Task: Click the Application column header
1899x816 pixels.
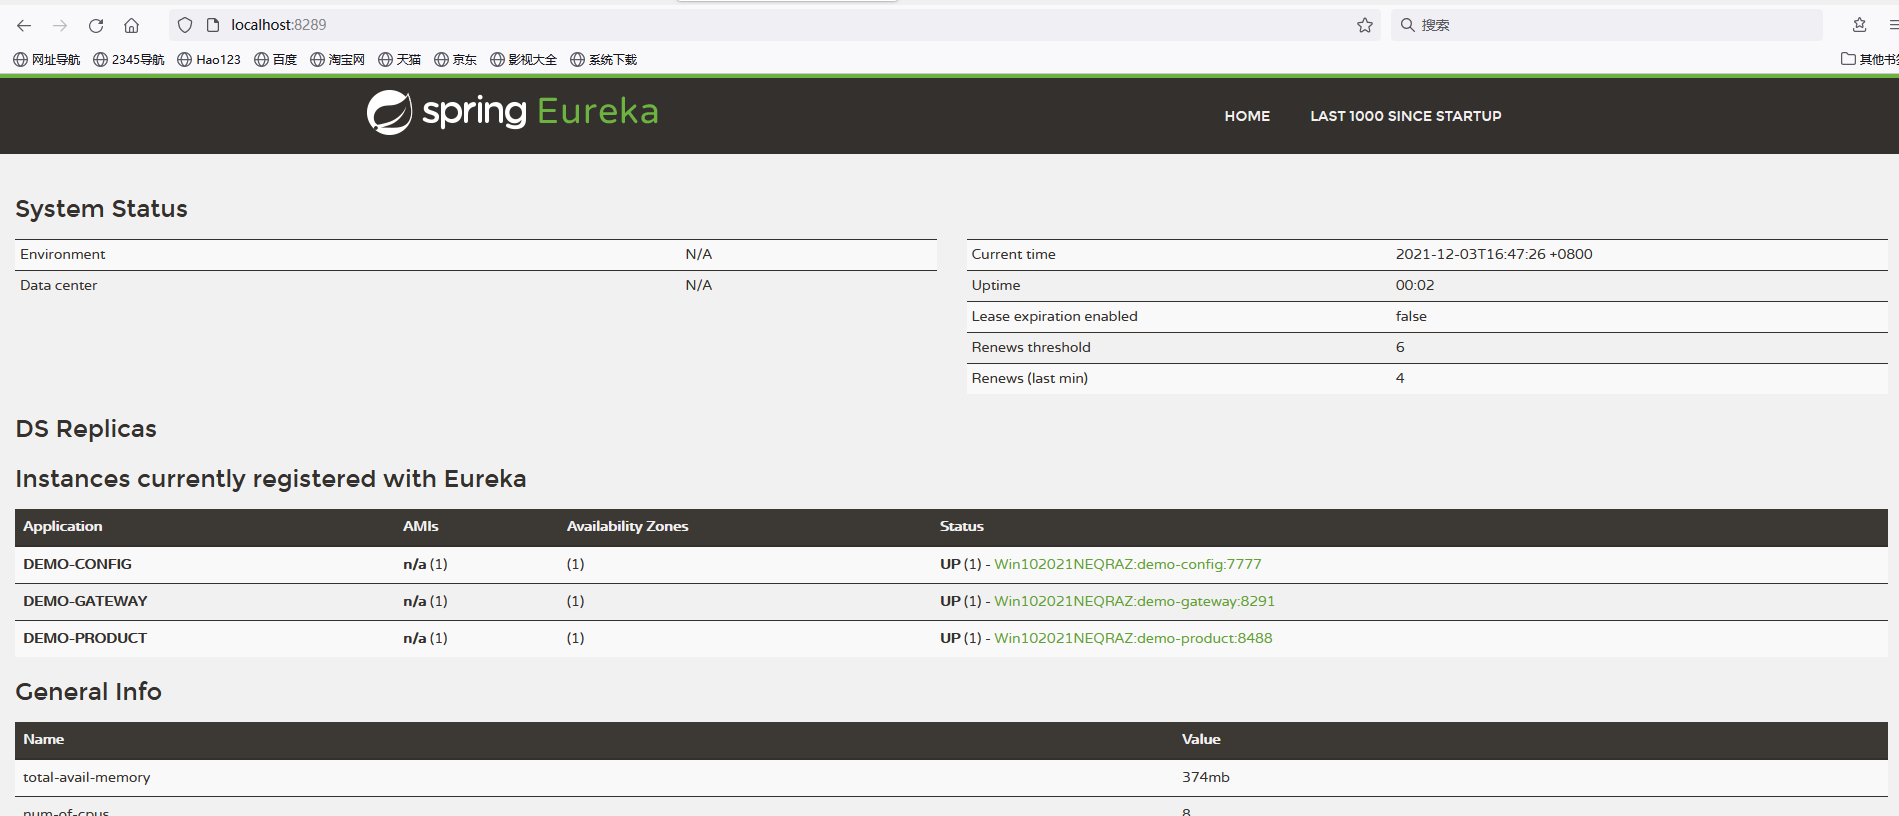Action: pyautogui.click(x=63, y=526)
